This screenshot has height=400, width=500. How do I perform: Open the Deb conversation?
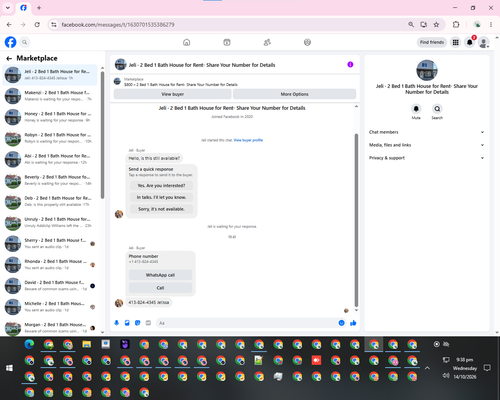pos(50,201)
